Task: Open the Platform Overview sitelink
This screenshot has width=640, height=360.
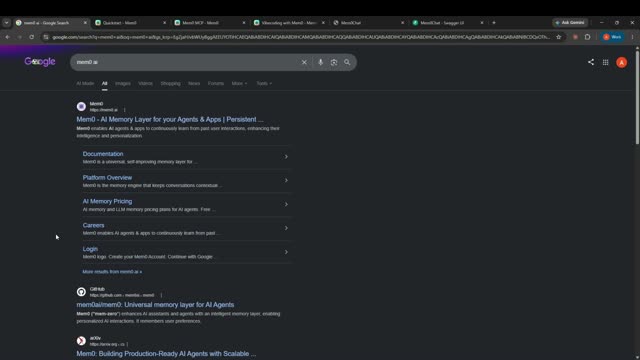Action: click(x=107, y=178)
